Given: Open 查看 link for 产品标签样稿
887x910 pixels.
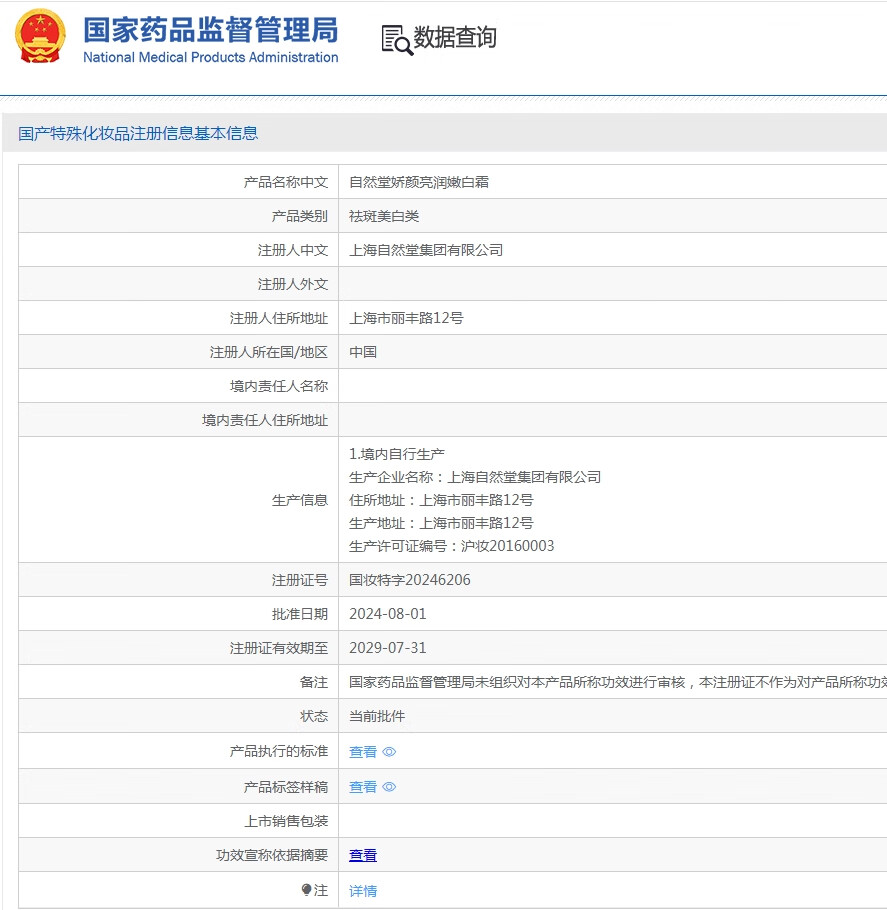Looking at the screenshot, I should click(363, 786).
